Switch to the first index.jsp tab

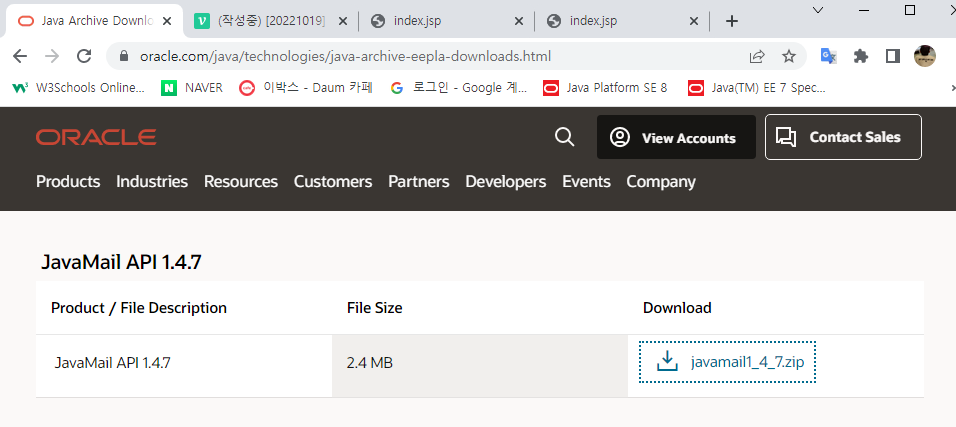click(446, 21)
